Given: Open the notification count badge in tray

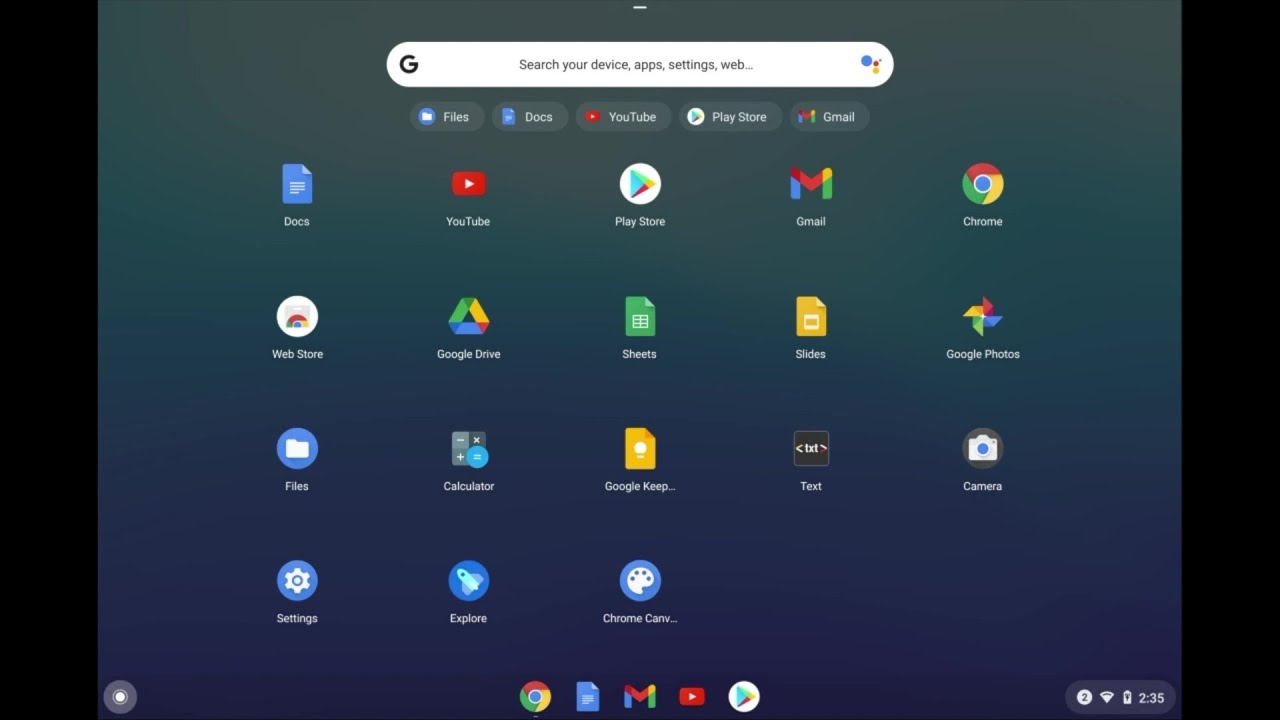Looking at the screenshot, I should point(1084,698).
